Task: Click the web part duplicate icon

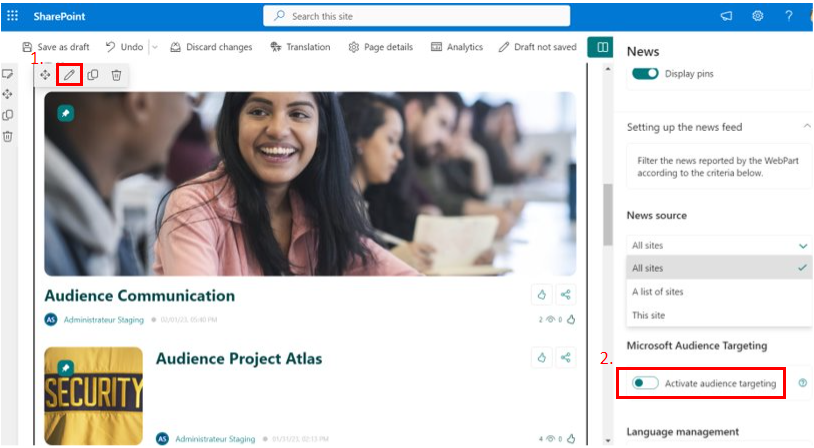Action: 93,75
